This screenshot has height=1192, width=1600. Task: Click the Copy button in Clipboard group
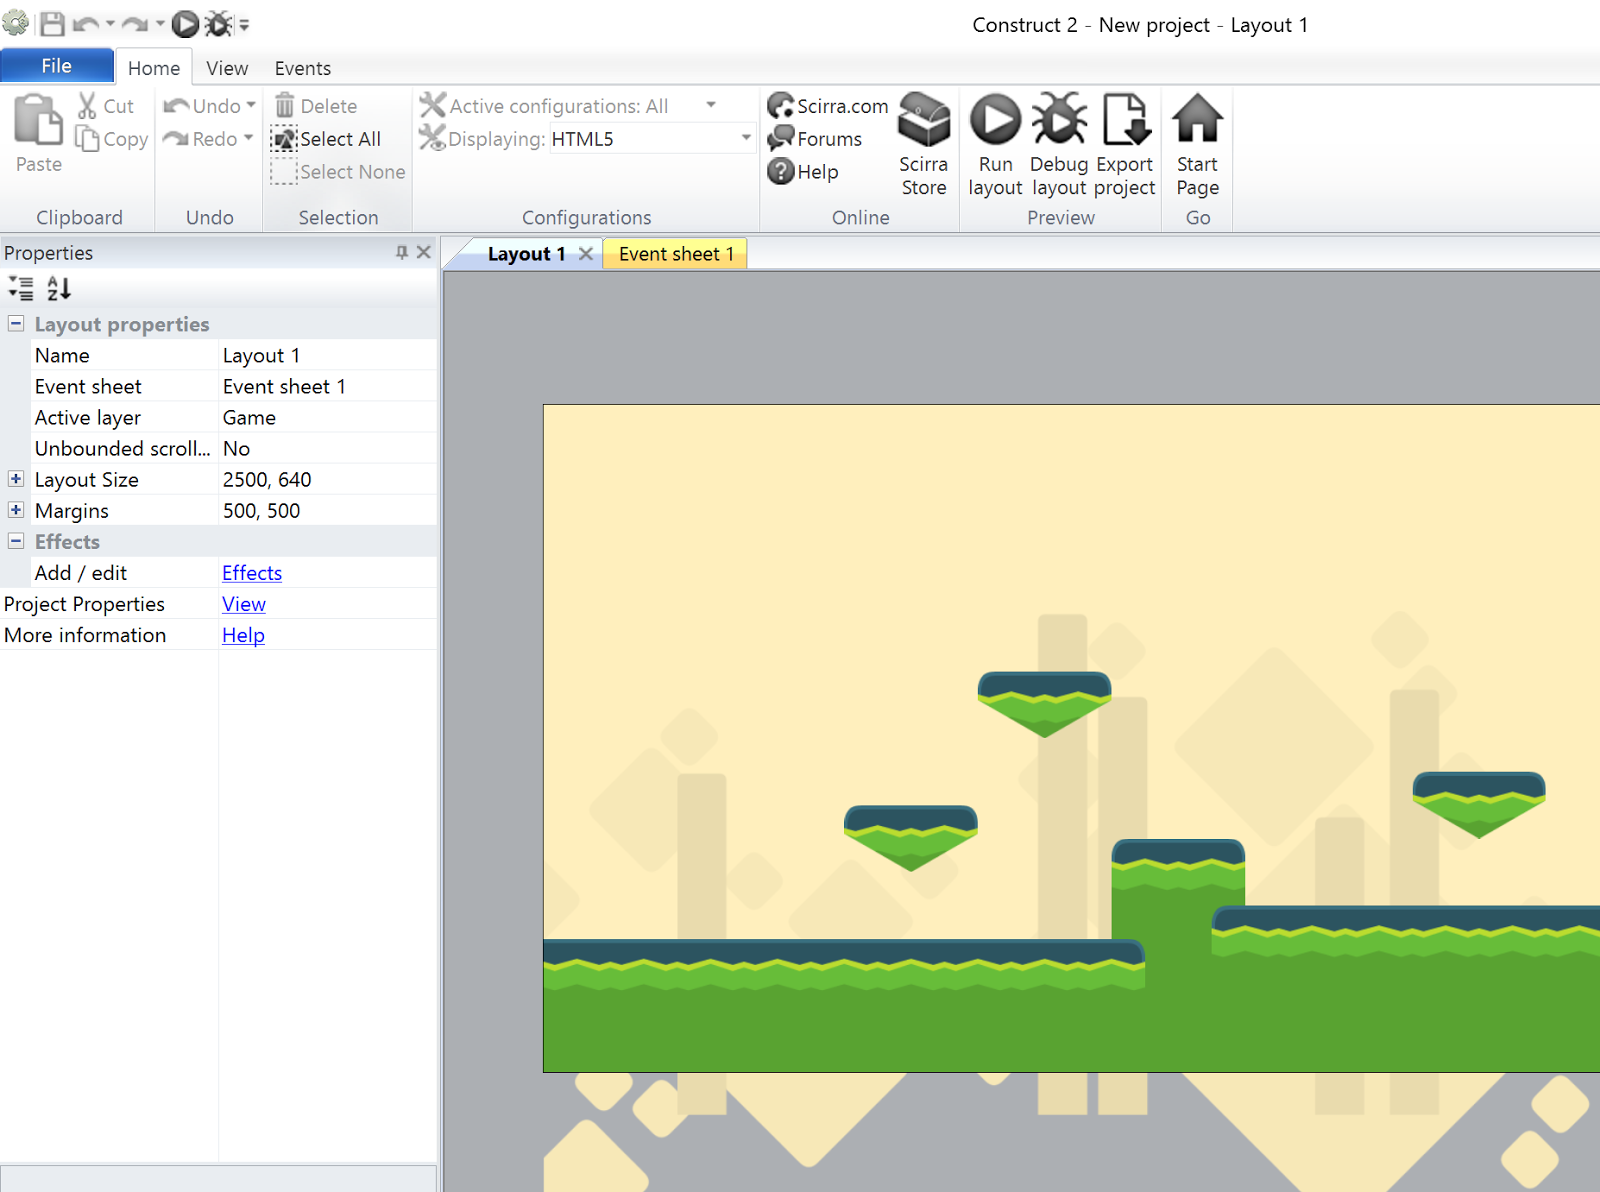point(112,139)
